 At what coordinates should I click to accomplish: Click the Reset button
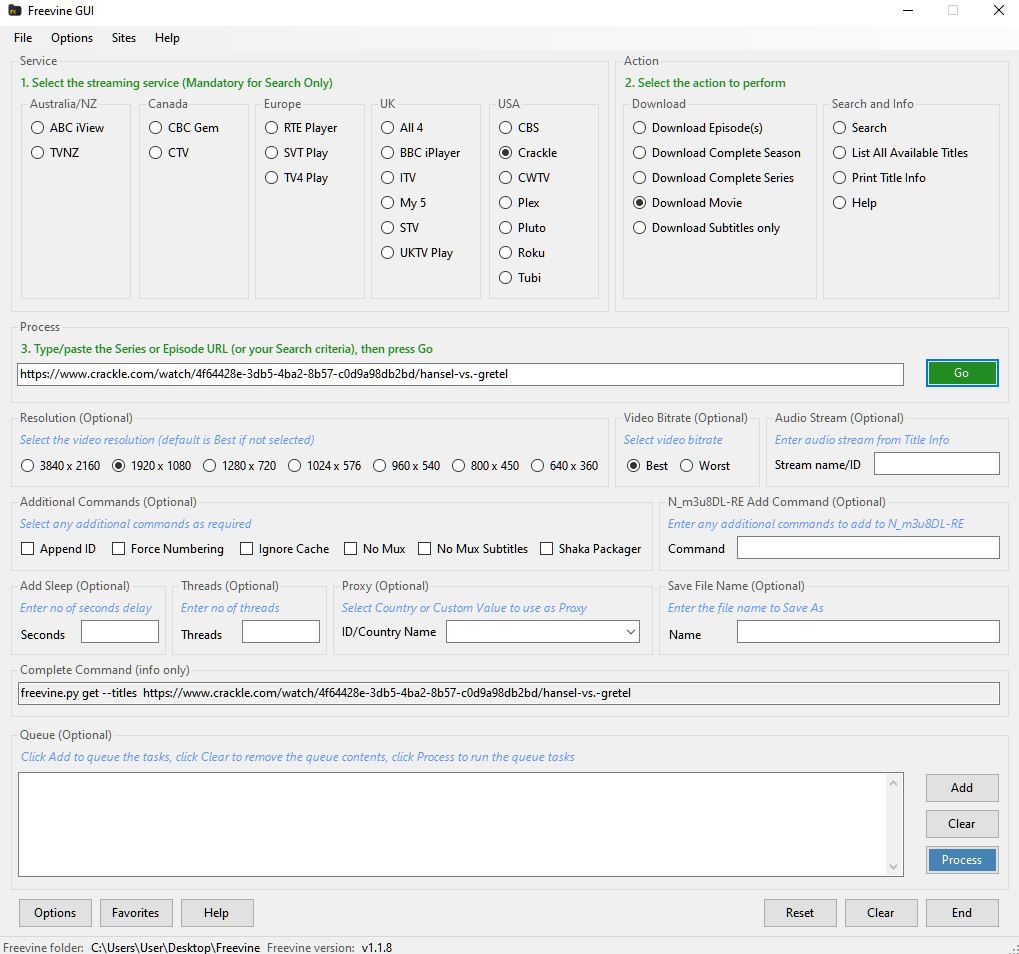click(799, 913)
